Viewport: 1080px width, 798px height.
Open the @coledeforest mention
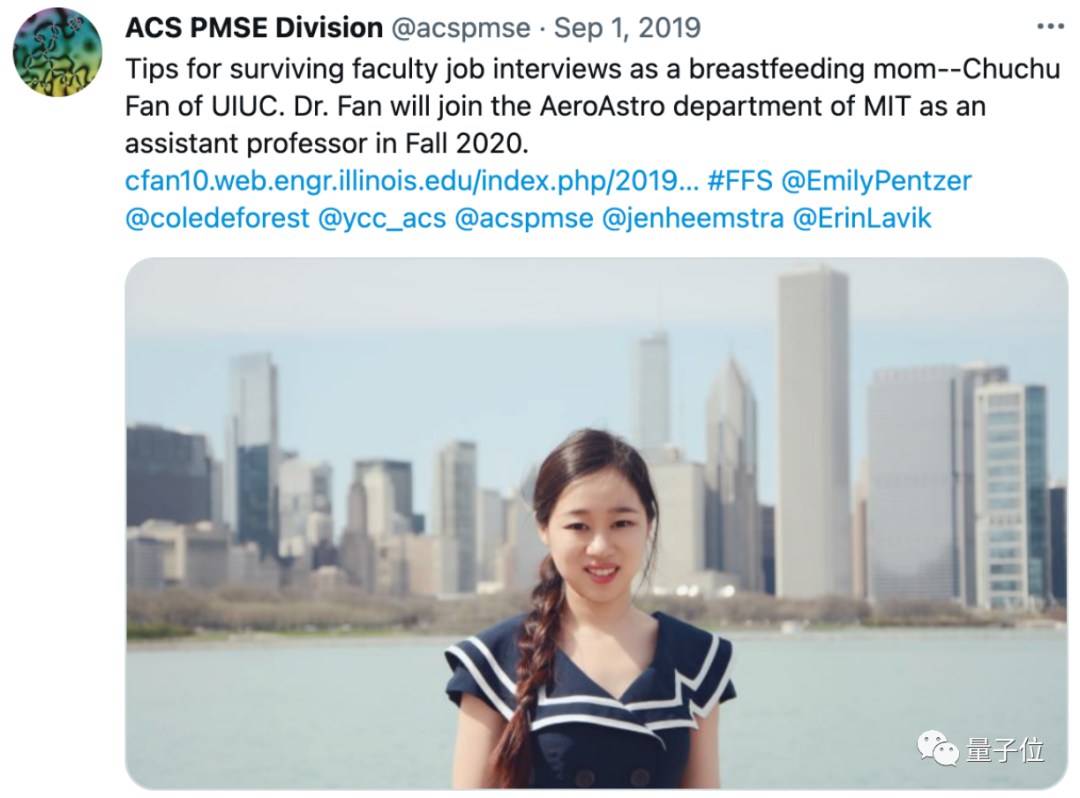pyautogui.click(x=217, y=218)
